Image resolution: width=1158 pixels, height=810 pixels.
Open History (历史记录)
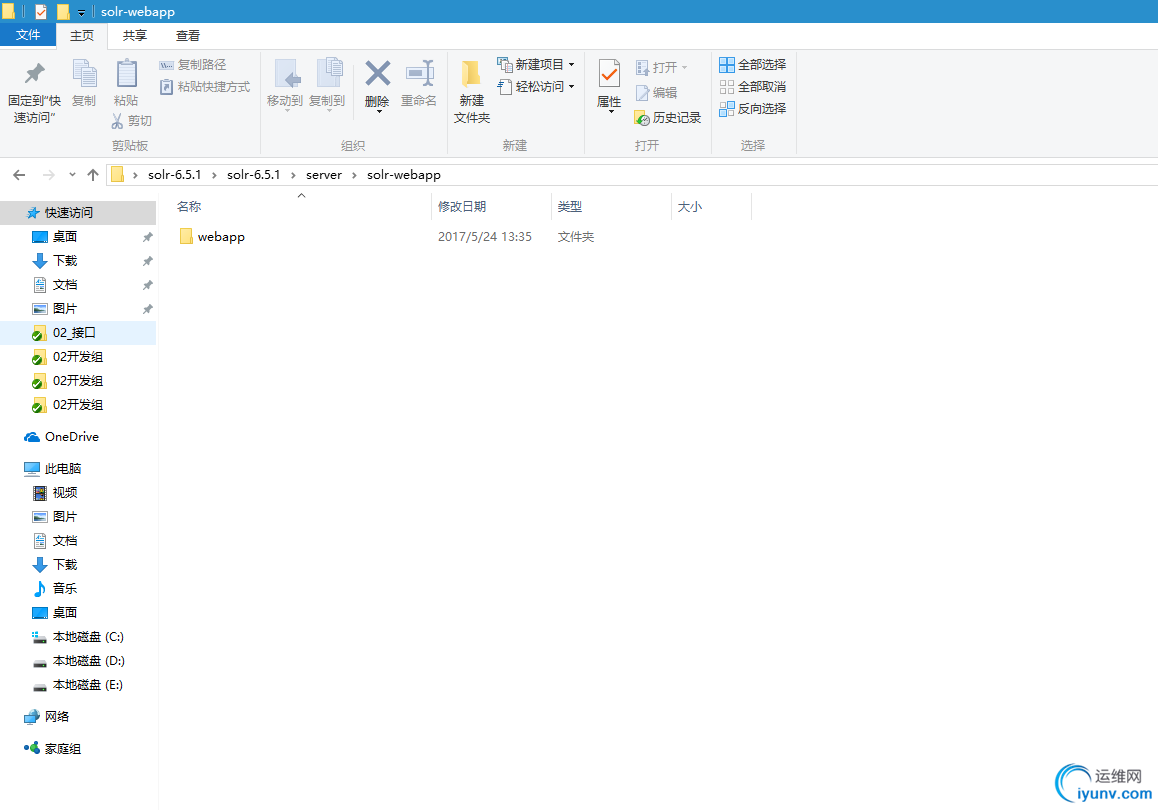pos(668,117)
